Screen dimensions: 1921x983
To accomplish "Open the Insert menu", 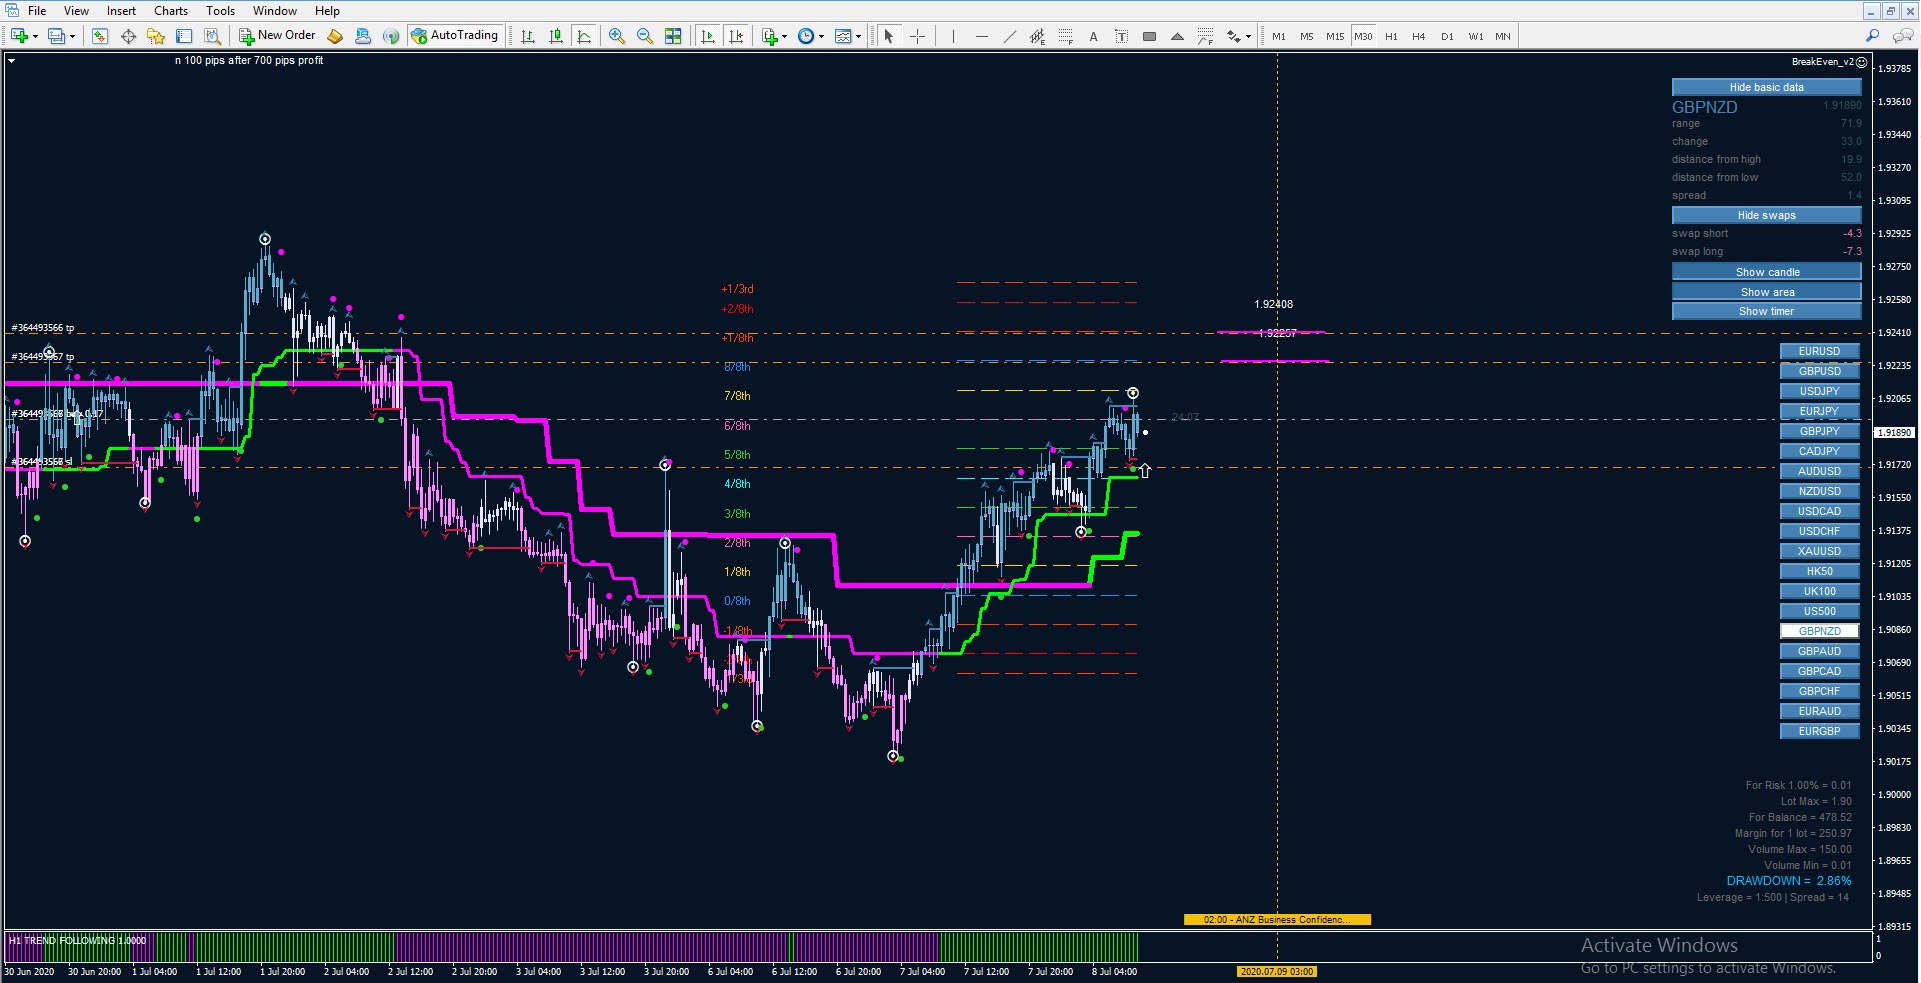I will click(x=122, y=11).
